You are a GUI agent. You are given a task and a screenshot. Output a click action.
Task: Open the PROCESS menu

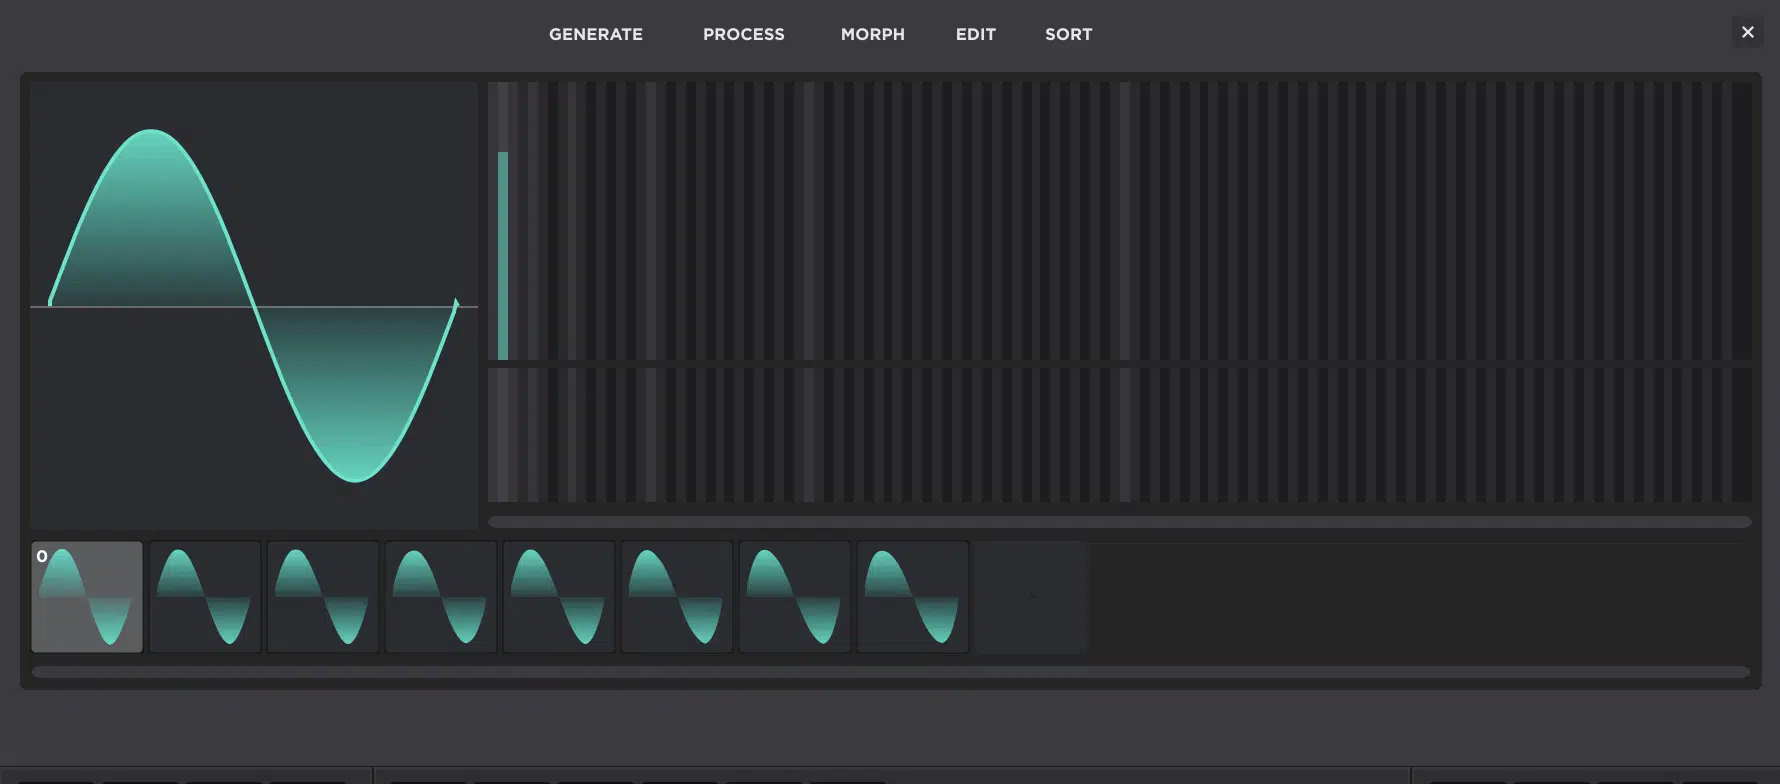point(743,34)
